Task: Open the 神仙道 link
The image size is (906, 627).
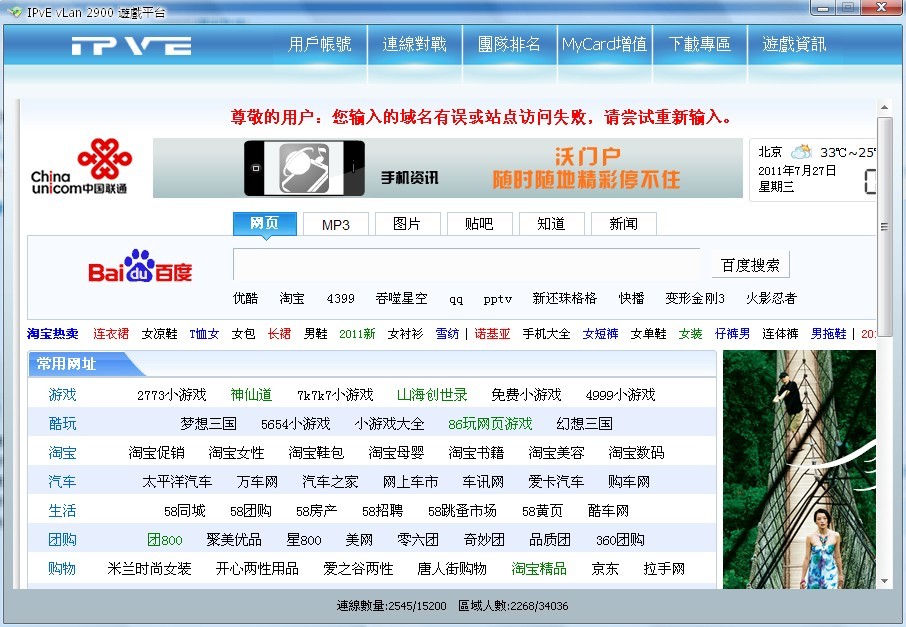Action: point(251,395)
